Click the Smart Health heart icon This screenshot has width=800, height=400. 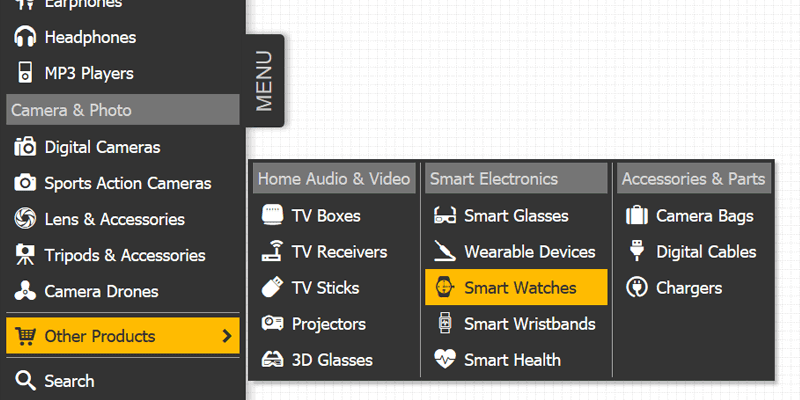444,360
